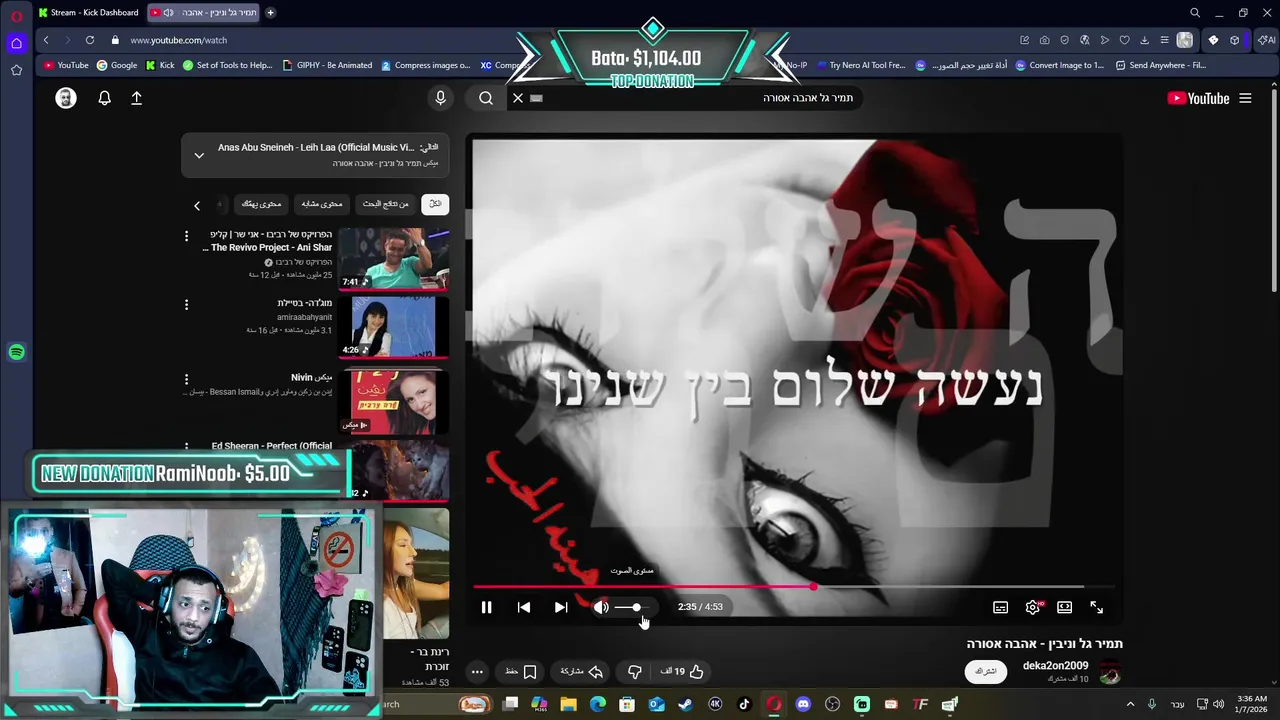Viewport: 1280px width, 720px height.
Task: Go back in browser
Action: [46, 40]
